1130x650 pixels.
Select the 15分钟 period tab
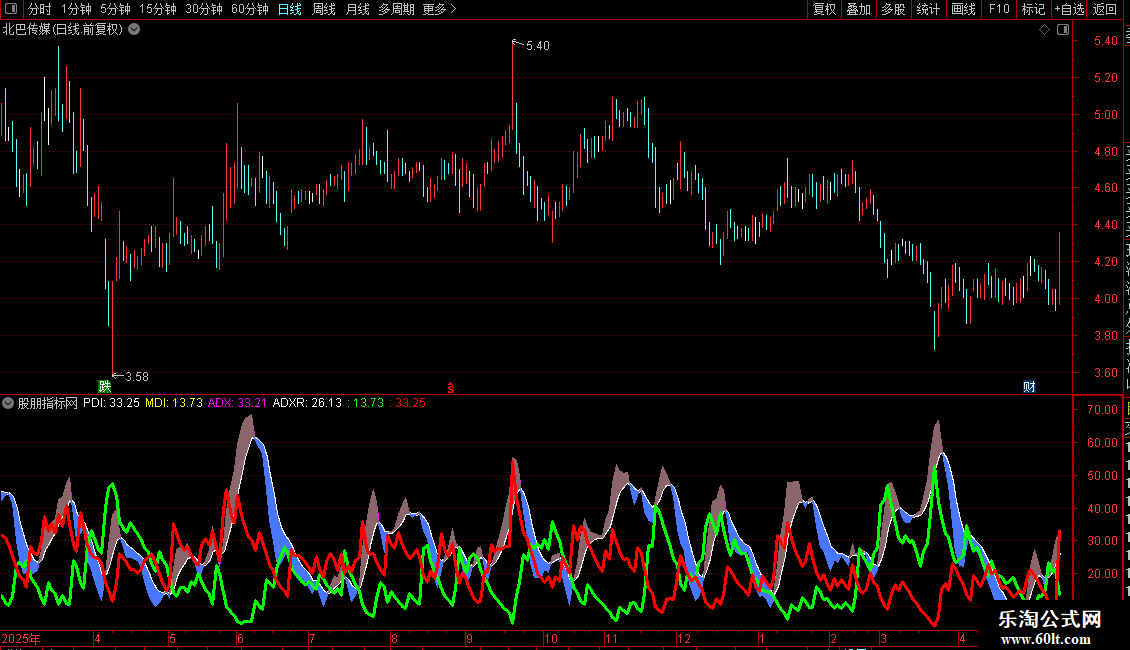click(158, 9)
